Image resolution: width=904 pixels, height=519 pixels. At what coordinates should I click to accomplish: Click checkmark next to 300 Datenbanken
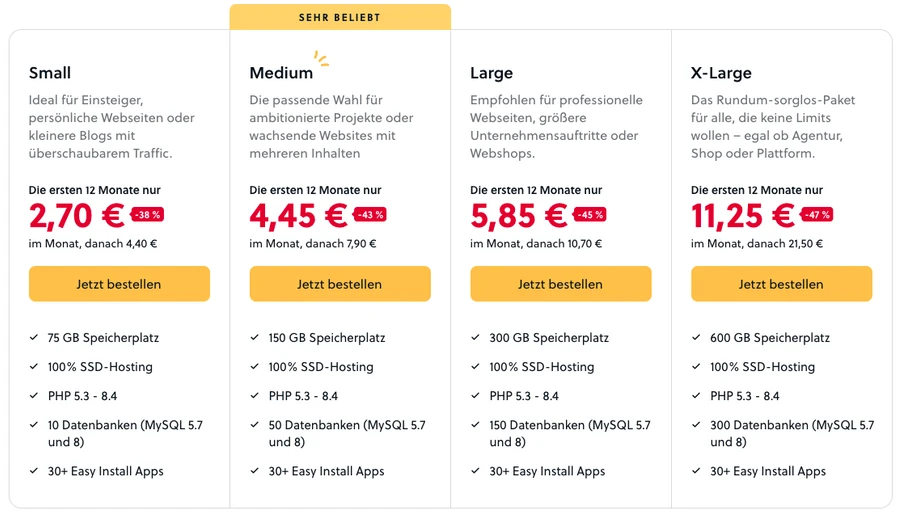tap(696, 425)
